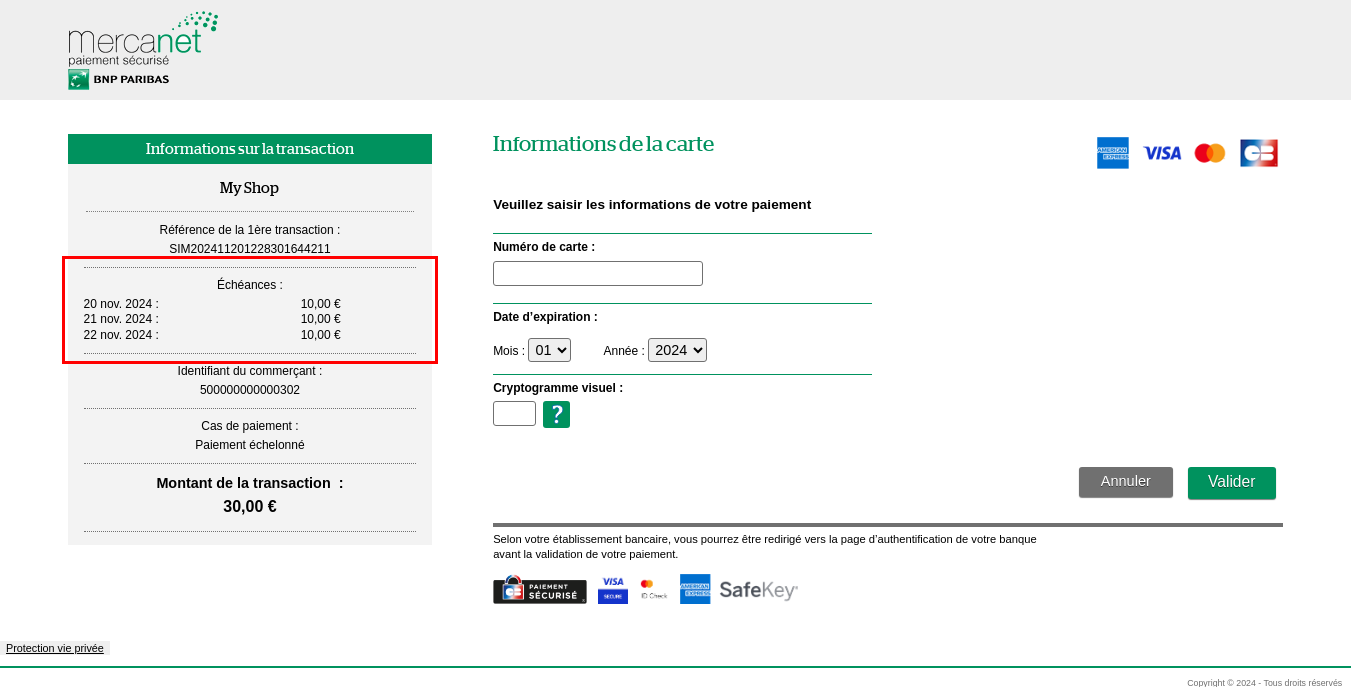Open the expiration year dropdown
Image resolution: width=1351 pixels, height=687 pixels.
tap(677, 349)
